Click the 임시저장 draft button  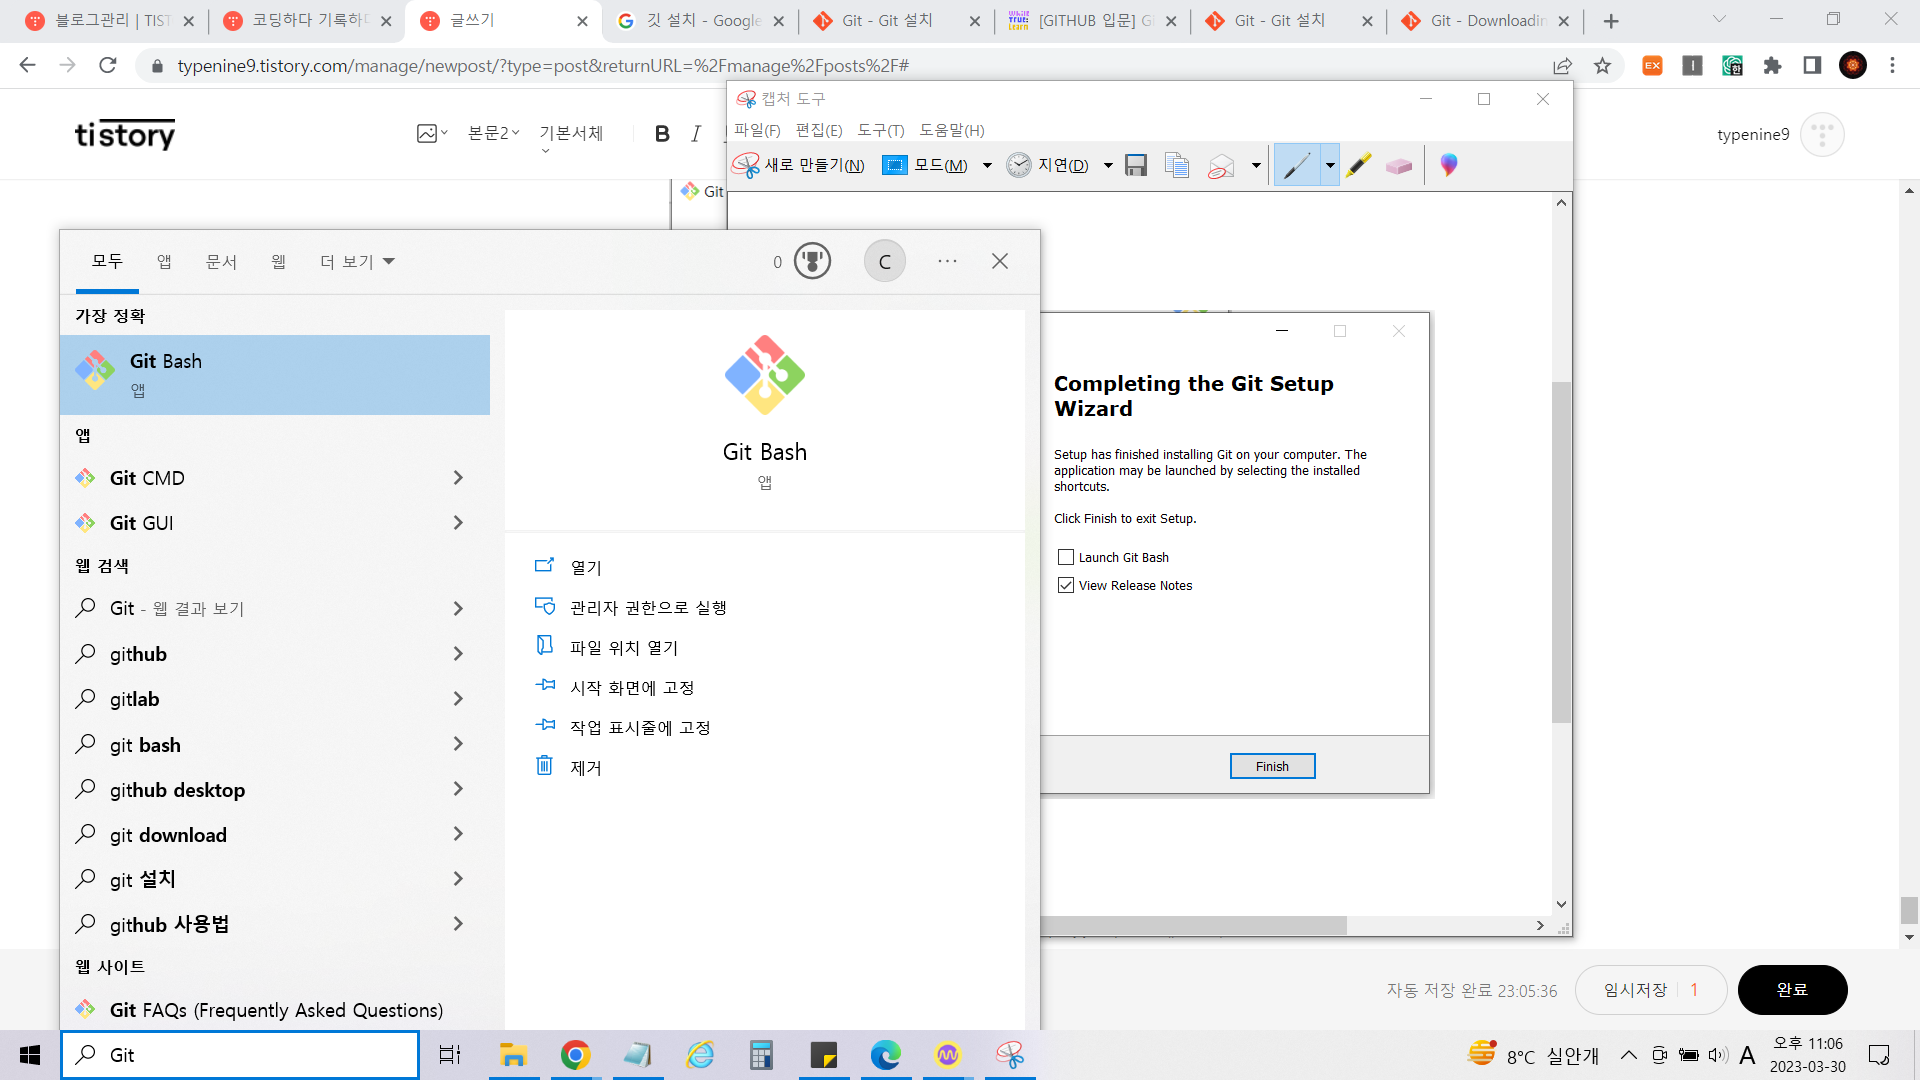(1651, 990)
